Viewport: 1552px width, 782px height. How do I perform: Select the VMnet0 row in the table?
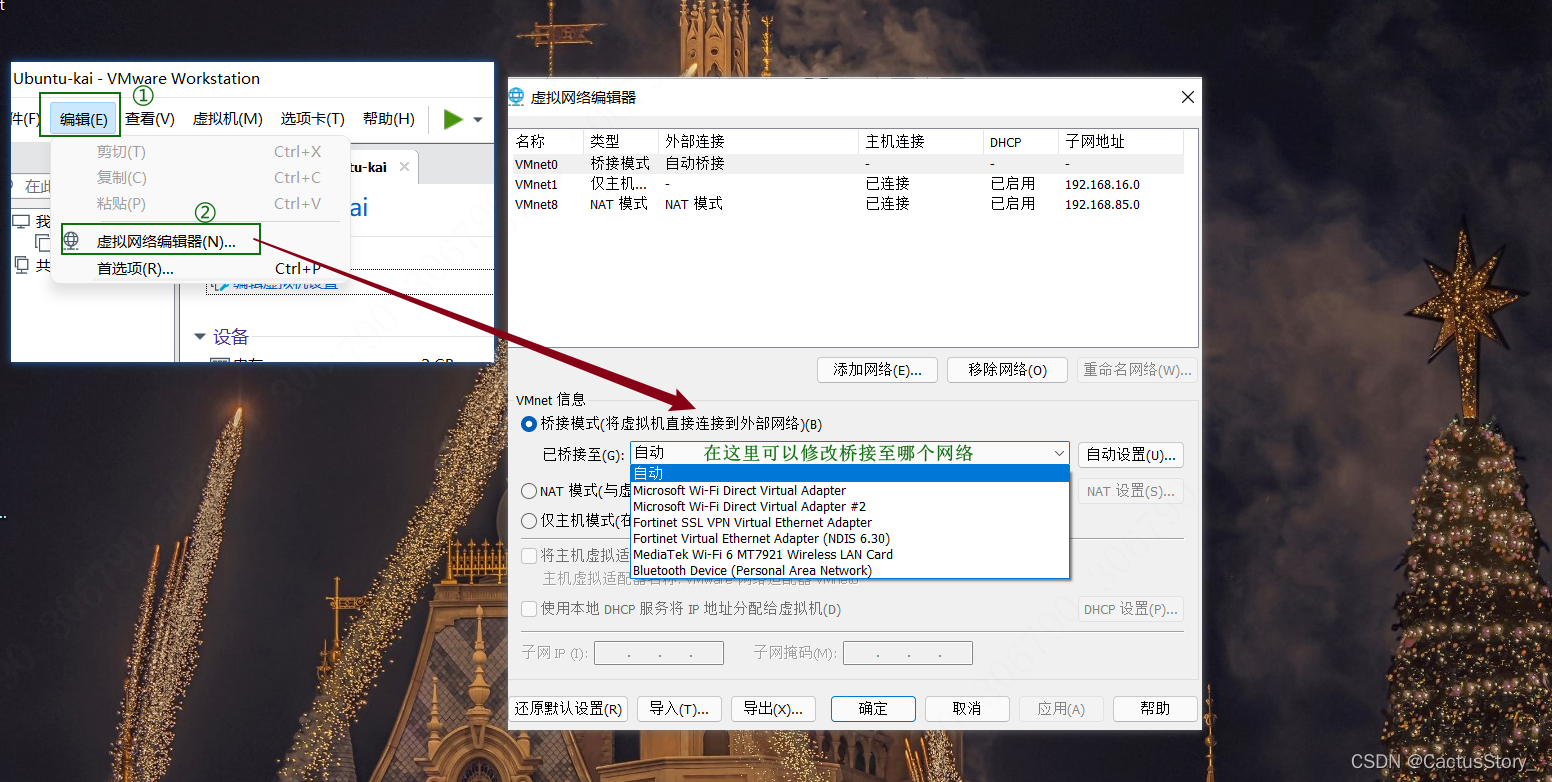click(848, 163)
